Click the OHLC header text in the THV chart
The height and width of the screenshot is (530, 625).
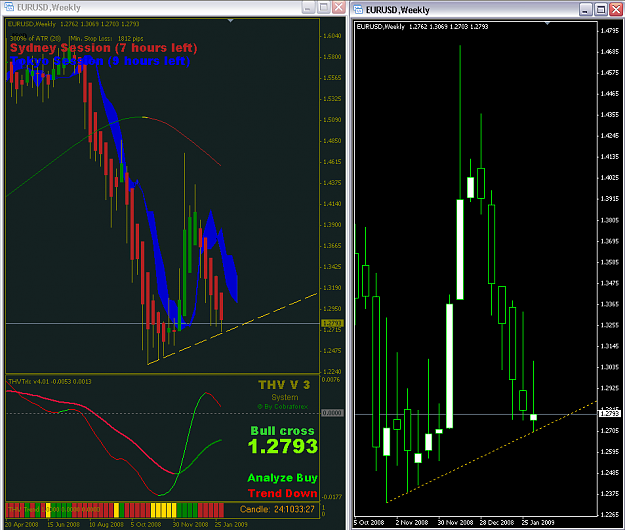[x=73, y=24]
